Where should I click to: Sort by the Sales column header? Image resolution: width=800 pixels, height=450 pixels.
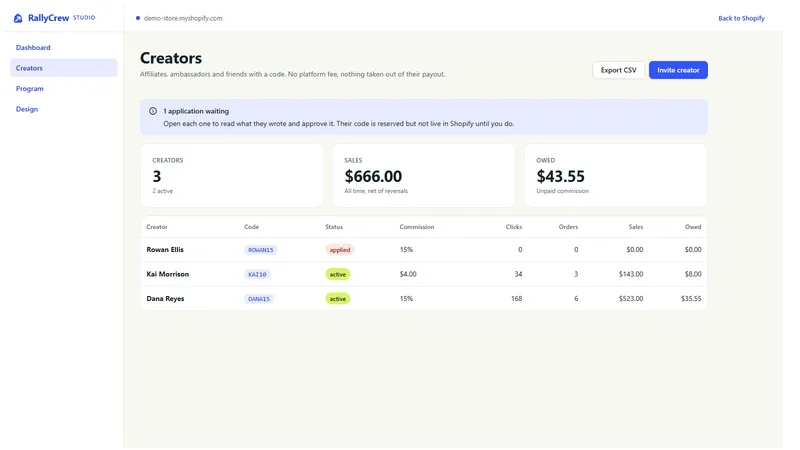point(636,227)
